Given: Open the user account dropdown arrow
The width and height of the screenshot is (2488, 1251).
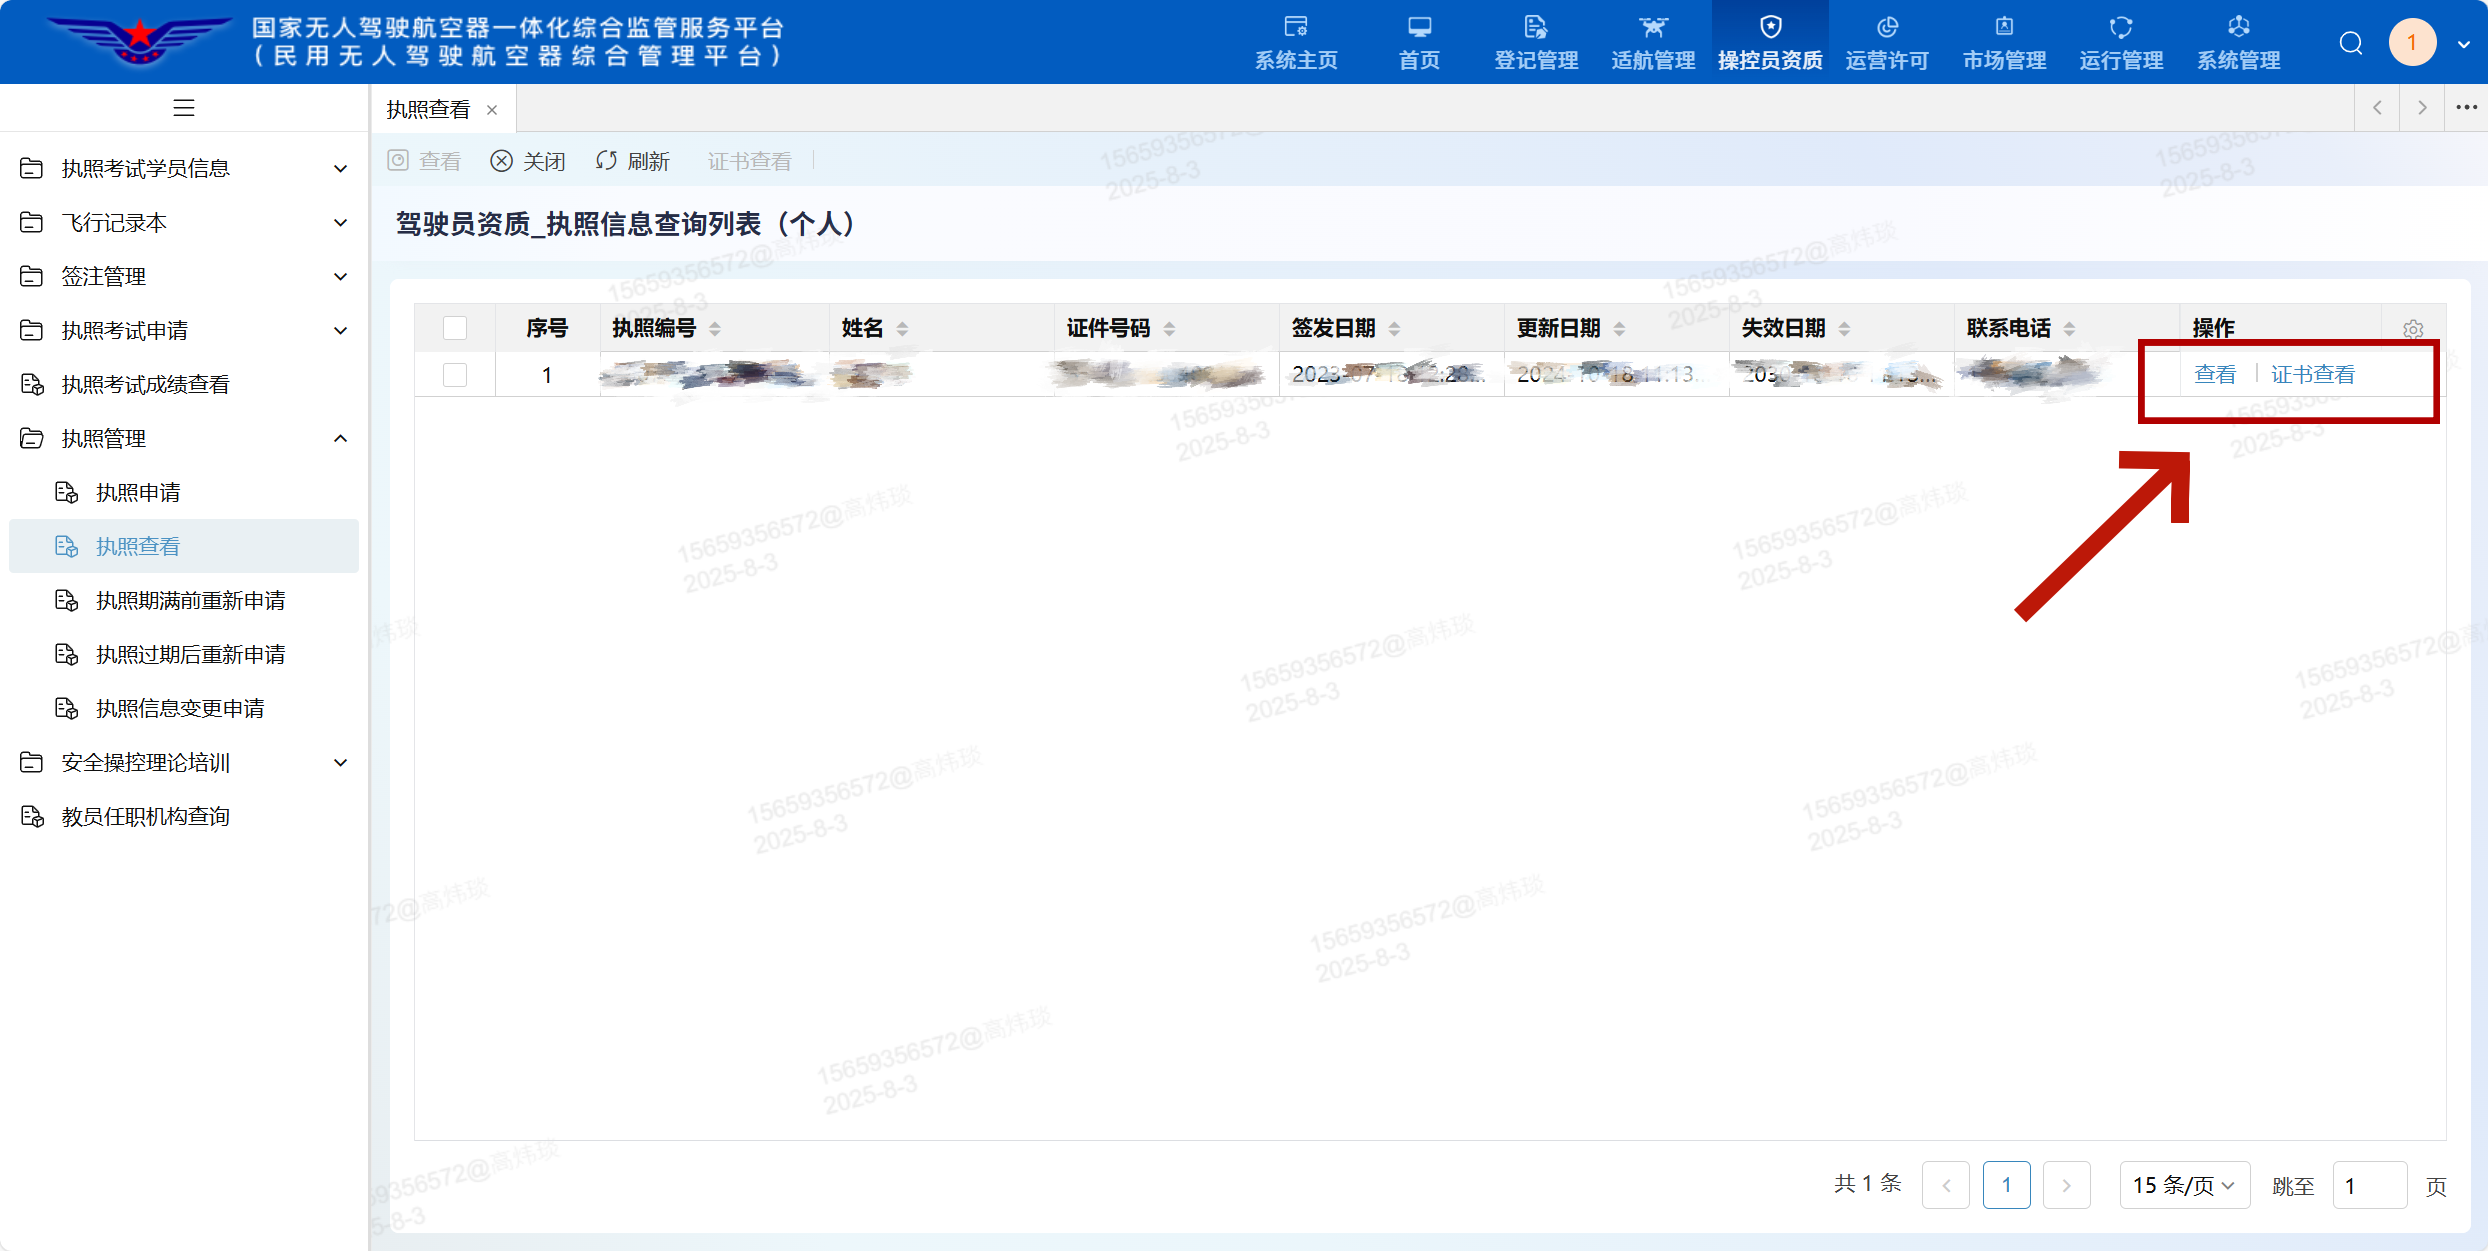Looking at the screenshot, I should tap(2465, 44).
